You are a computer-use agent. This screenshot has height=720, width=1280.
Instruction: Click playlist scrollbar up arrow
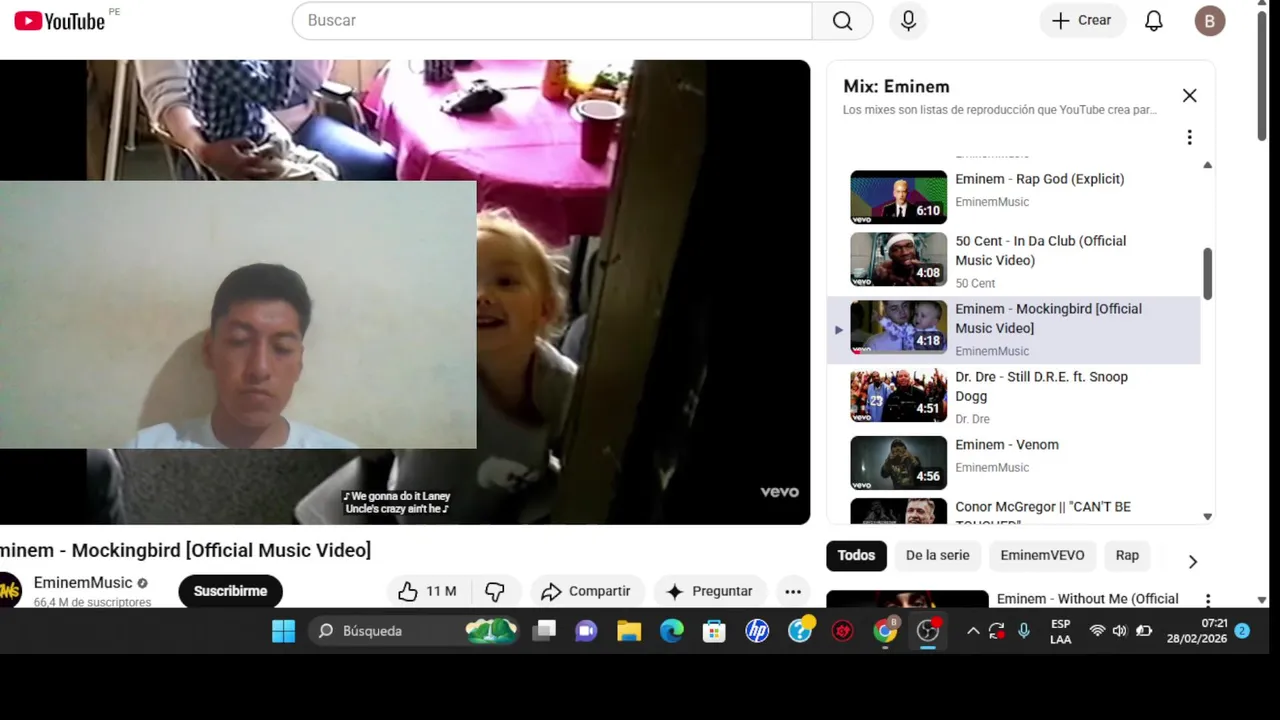(1207, 165)
